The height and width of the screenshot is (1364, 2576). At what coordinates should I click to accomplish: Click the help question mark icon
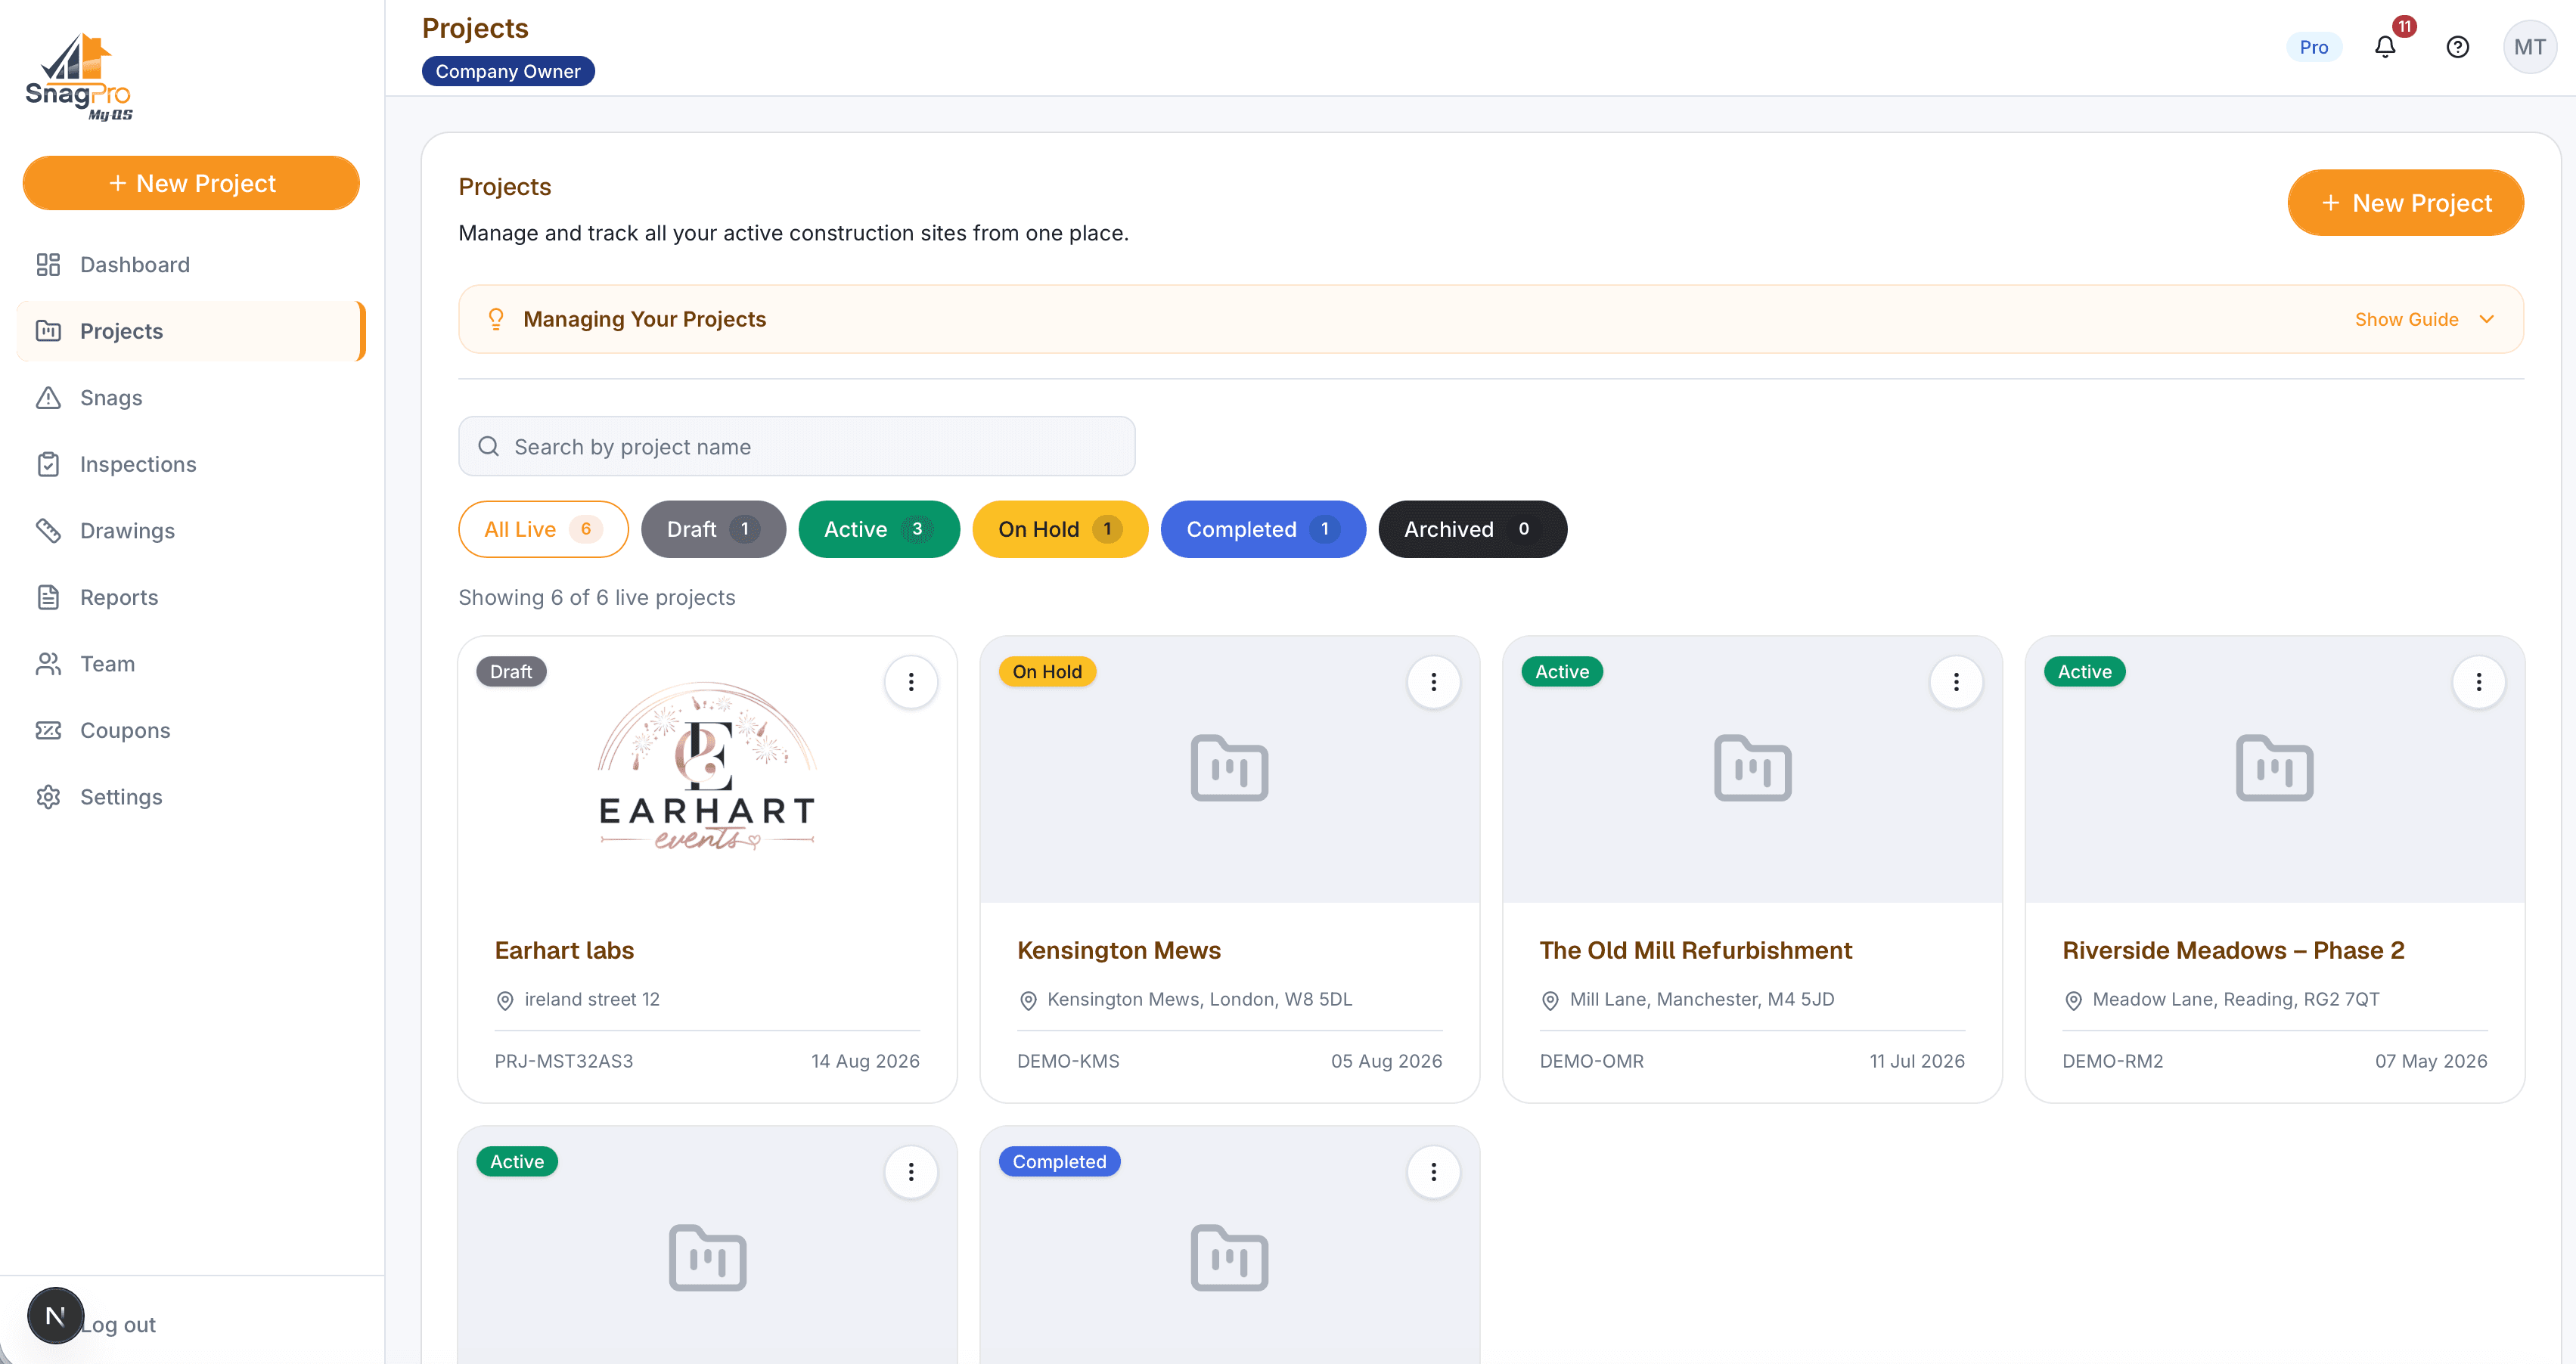2457,47
